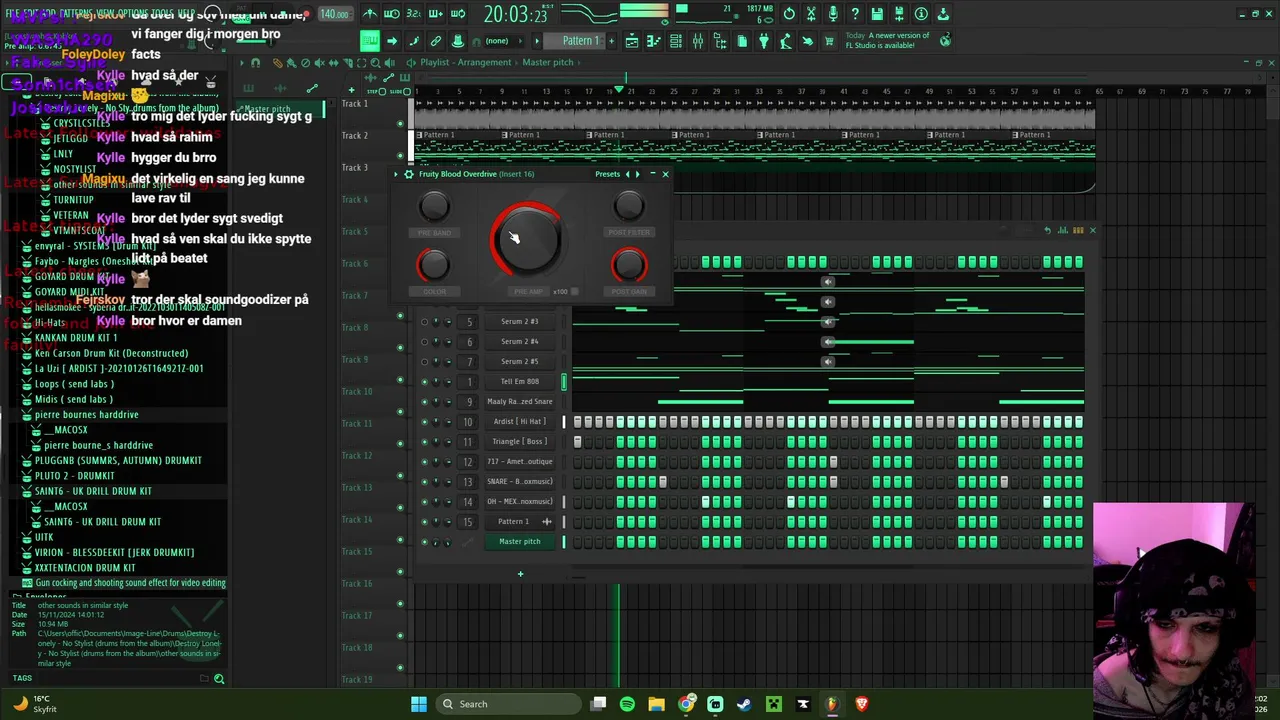Toggle the first step of Triangle [ Boss ]
This screenshot has height=720, width=1280.
(x=577, y=442)
